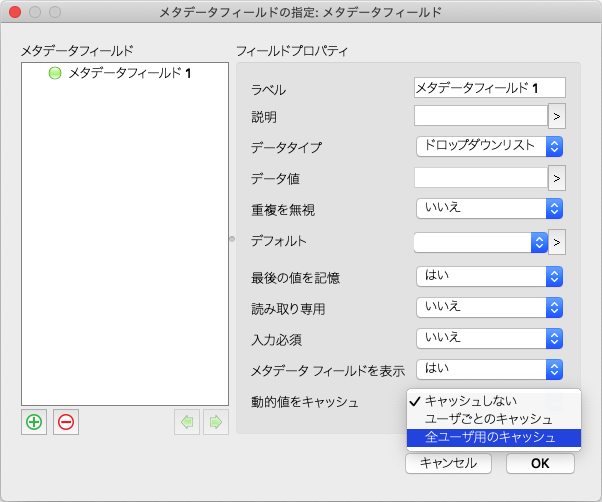Open the メタデータ フィールドを表示 dropdown
This screenshot has height=502, width=602.
pyautogui.click(x=489, y=369)
